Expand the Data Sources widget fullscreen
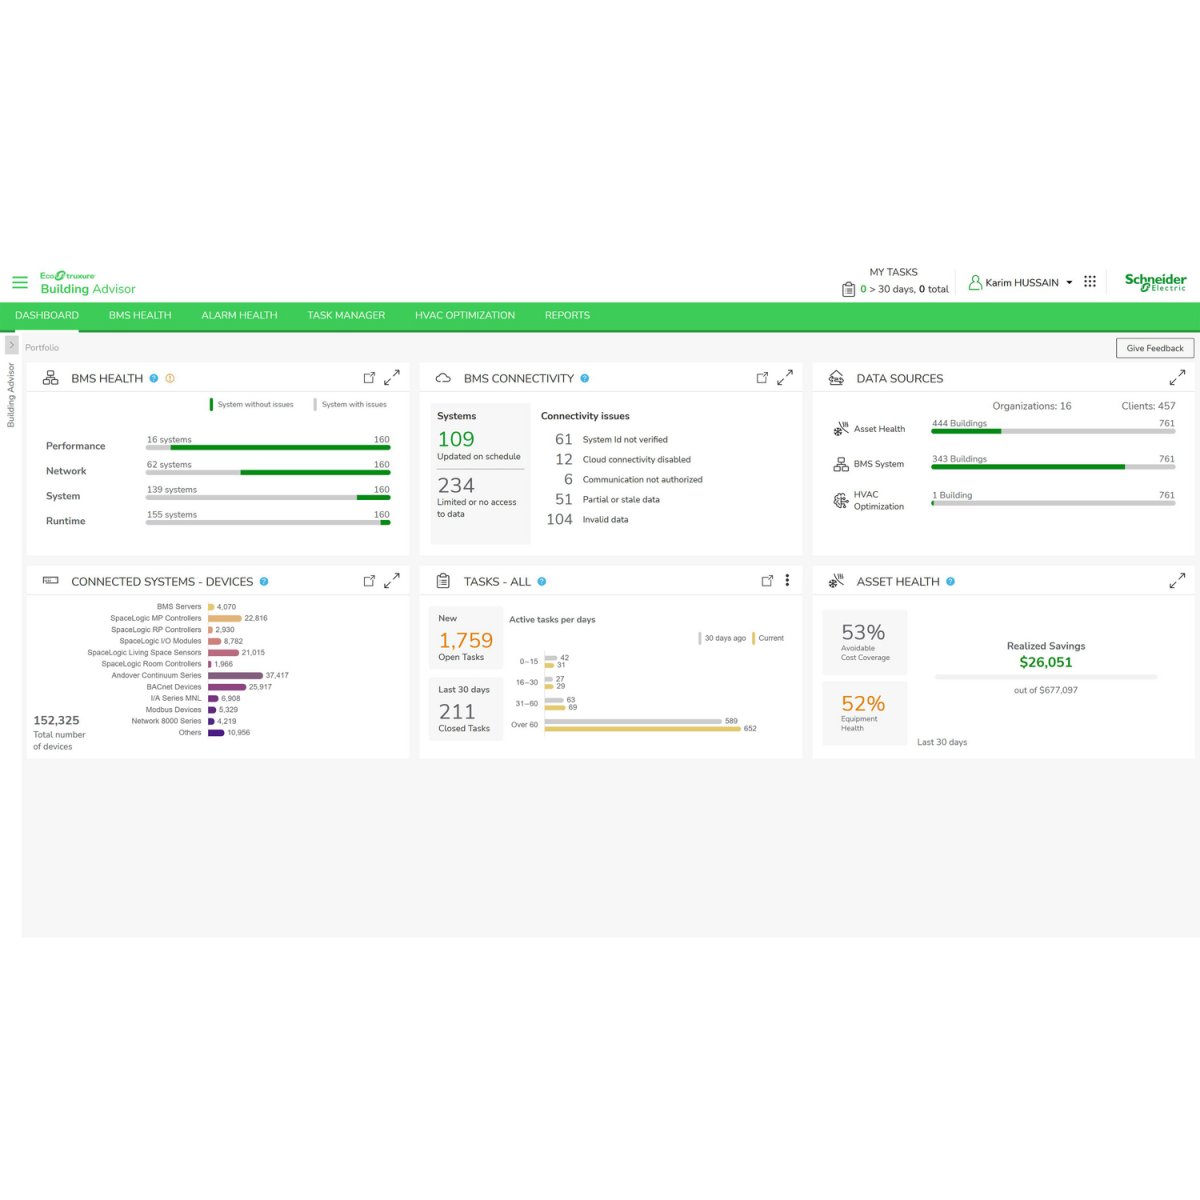This screenshot has height=1200, width=1200. point(1177,377)
